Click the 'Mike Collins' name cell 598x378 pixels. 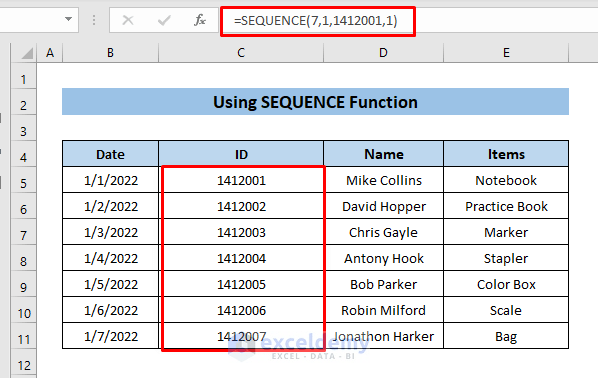(x=383, y=180)
